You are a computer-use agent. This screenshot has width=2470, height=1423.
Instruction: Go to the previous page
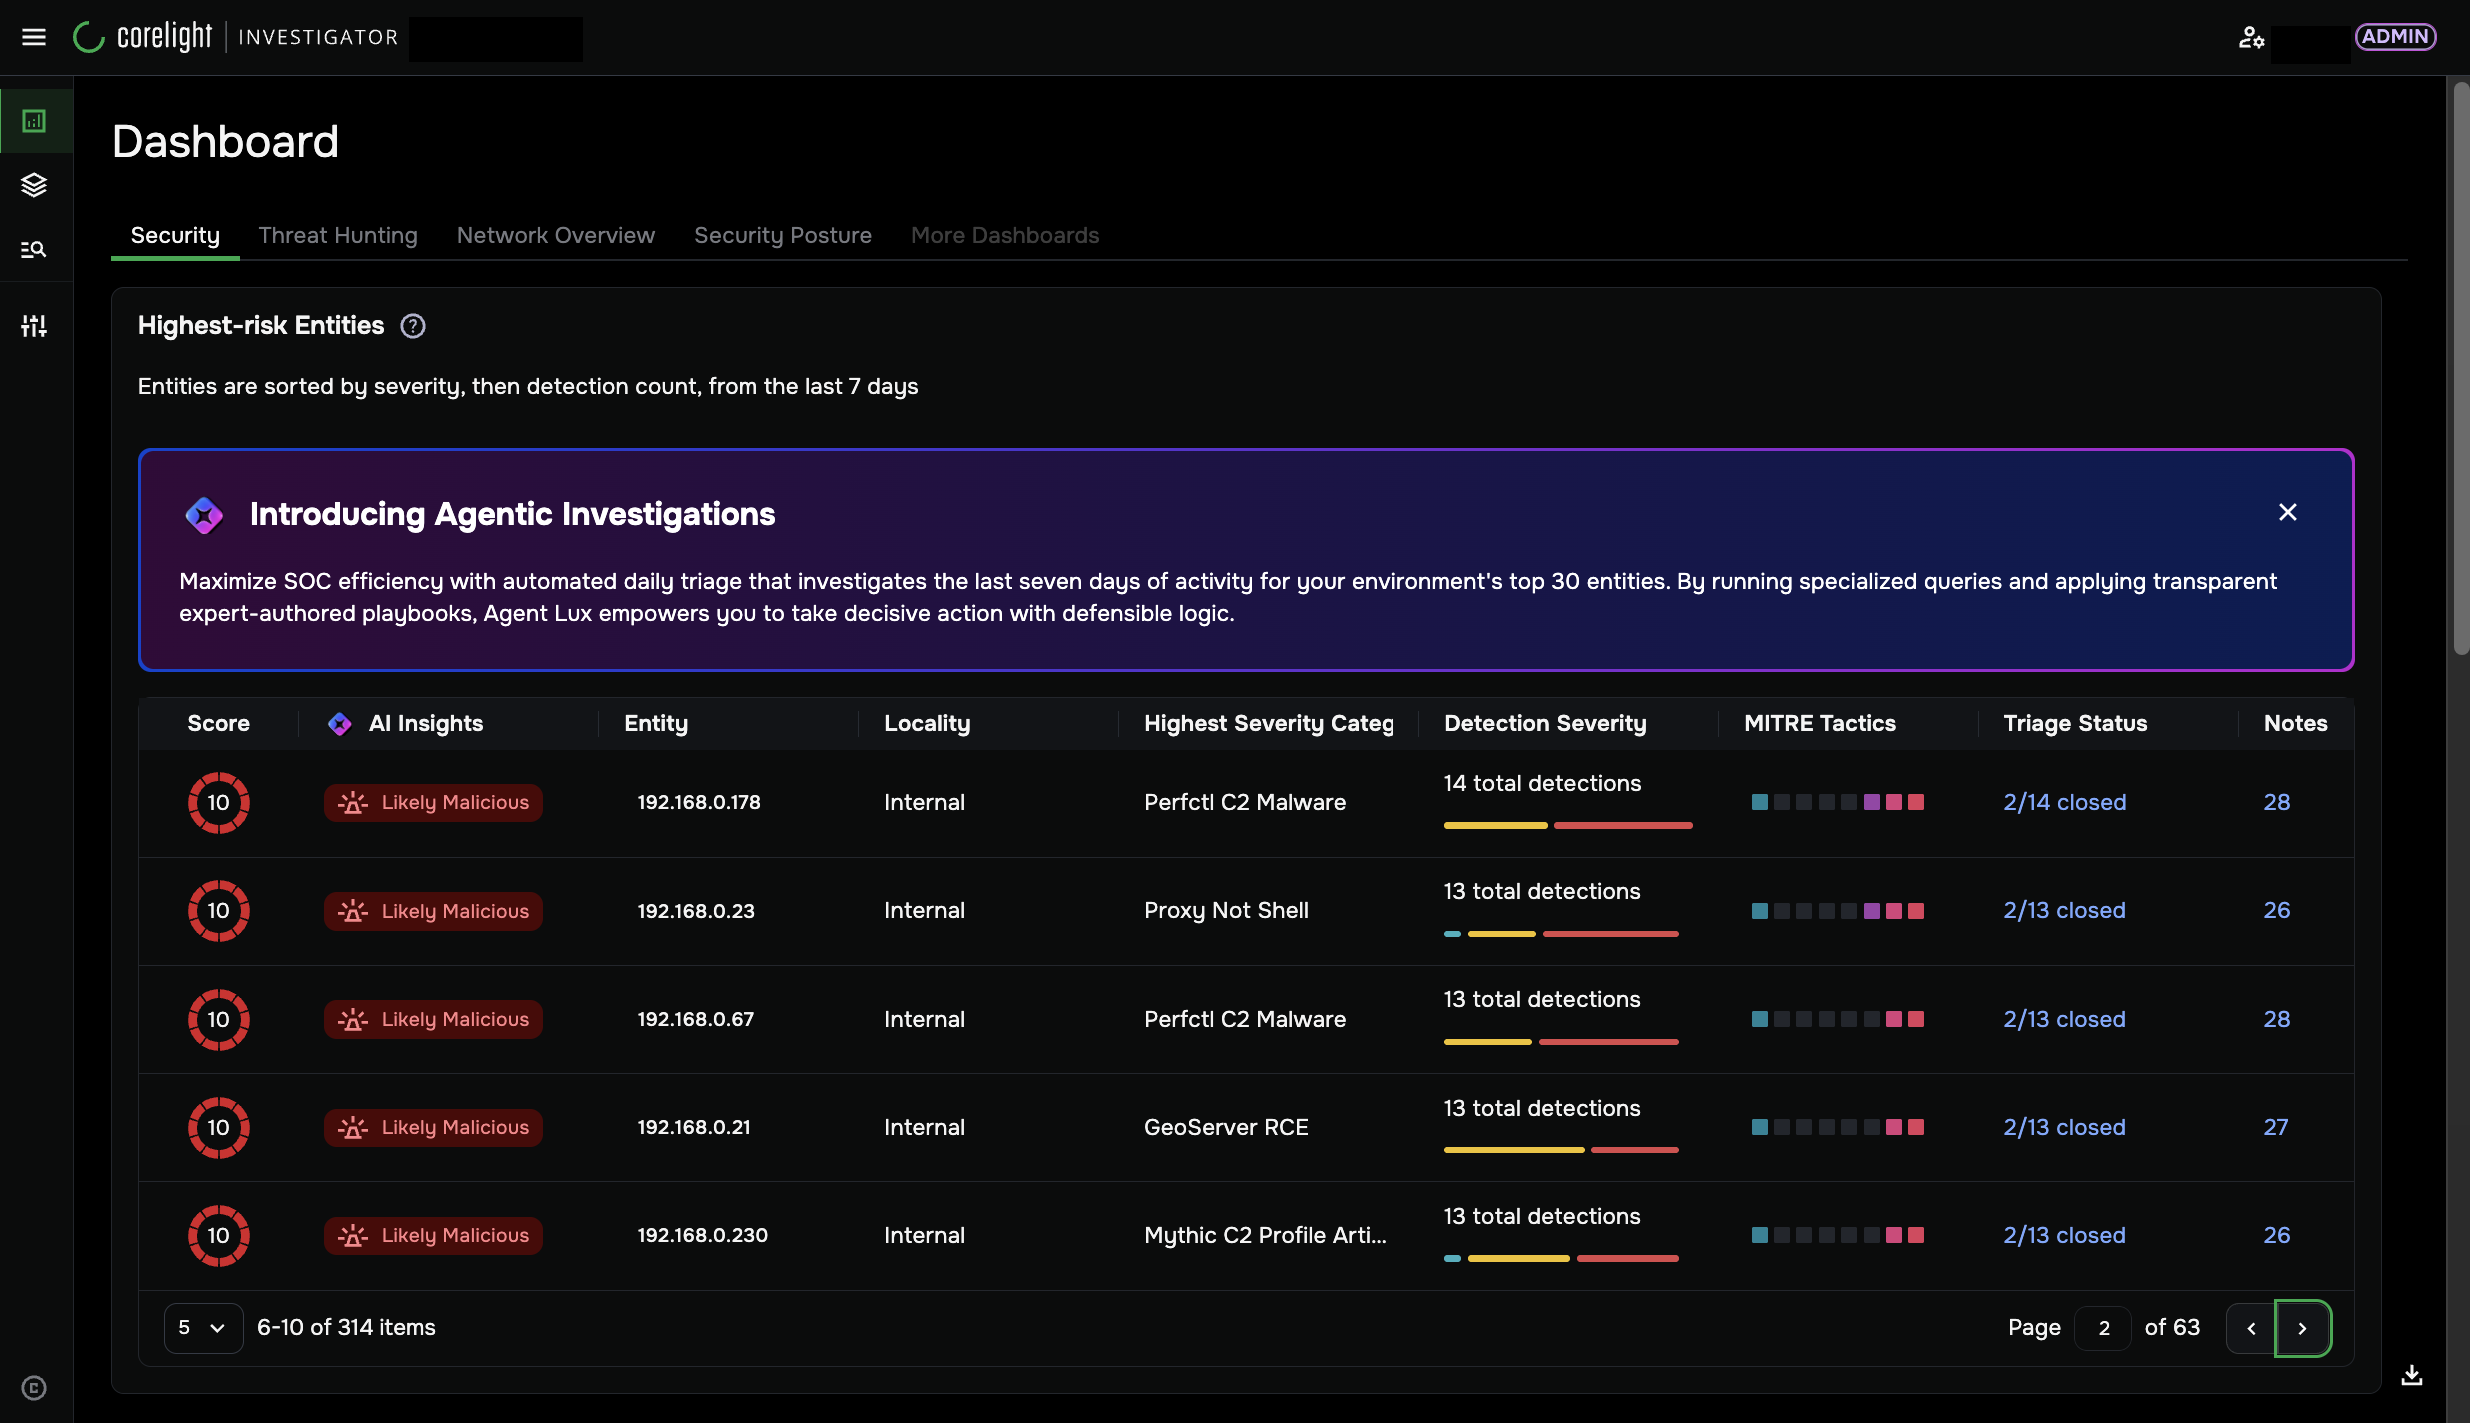pos(2251,1328)
